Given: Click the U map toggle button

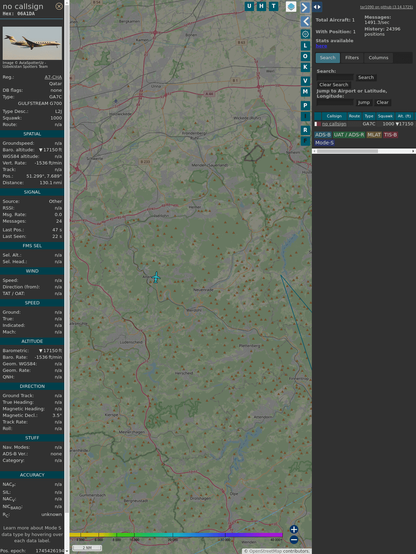Looking at the screenshot, I should pos(249,6).
